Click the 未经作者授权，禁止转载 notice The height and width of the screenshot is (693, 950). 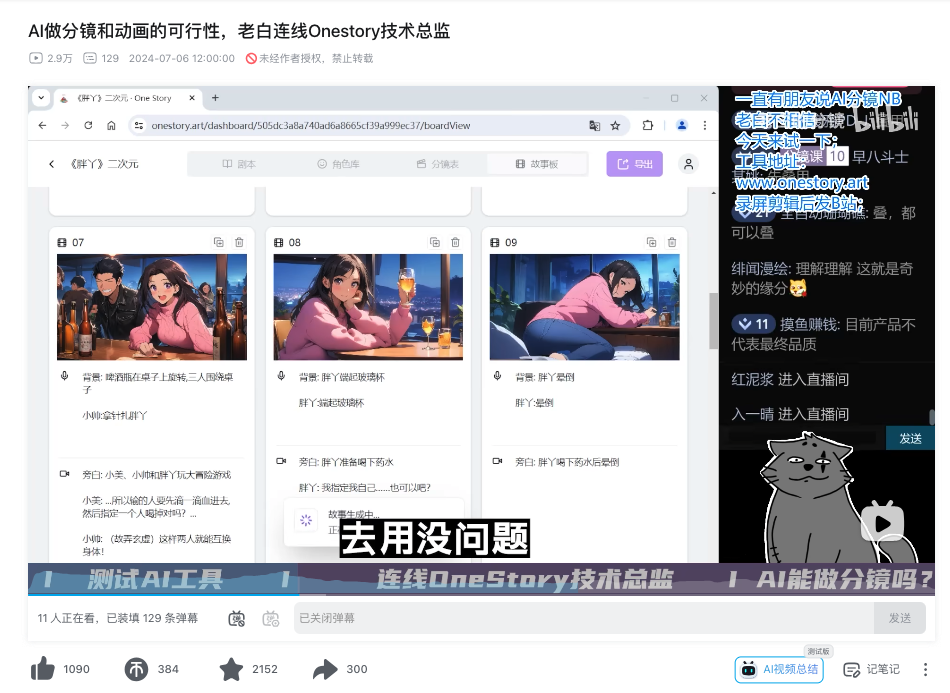pos(310,58)
